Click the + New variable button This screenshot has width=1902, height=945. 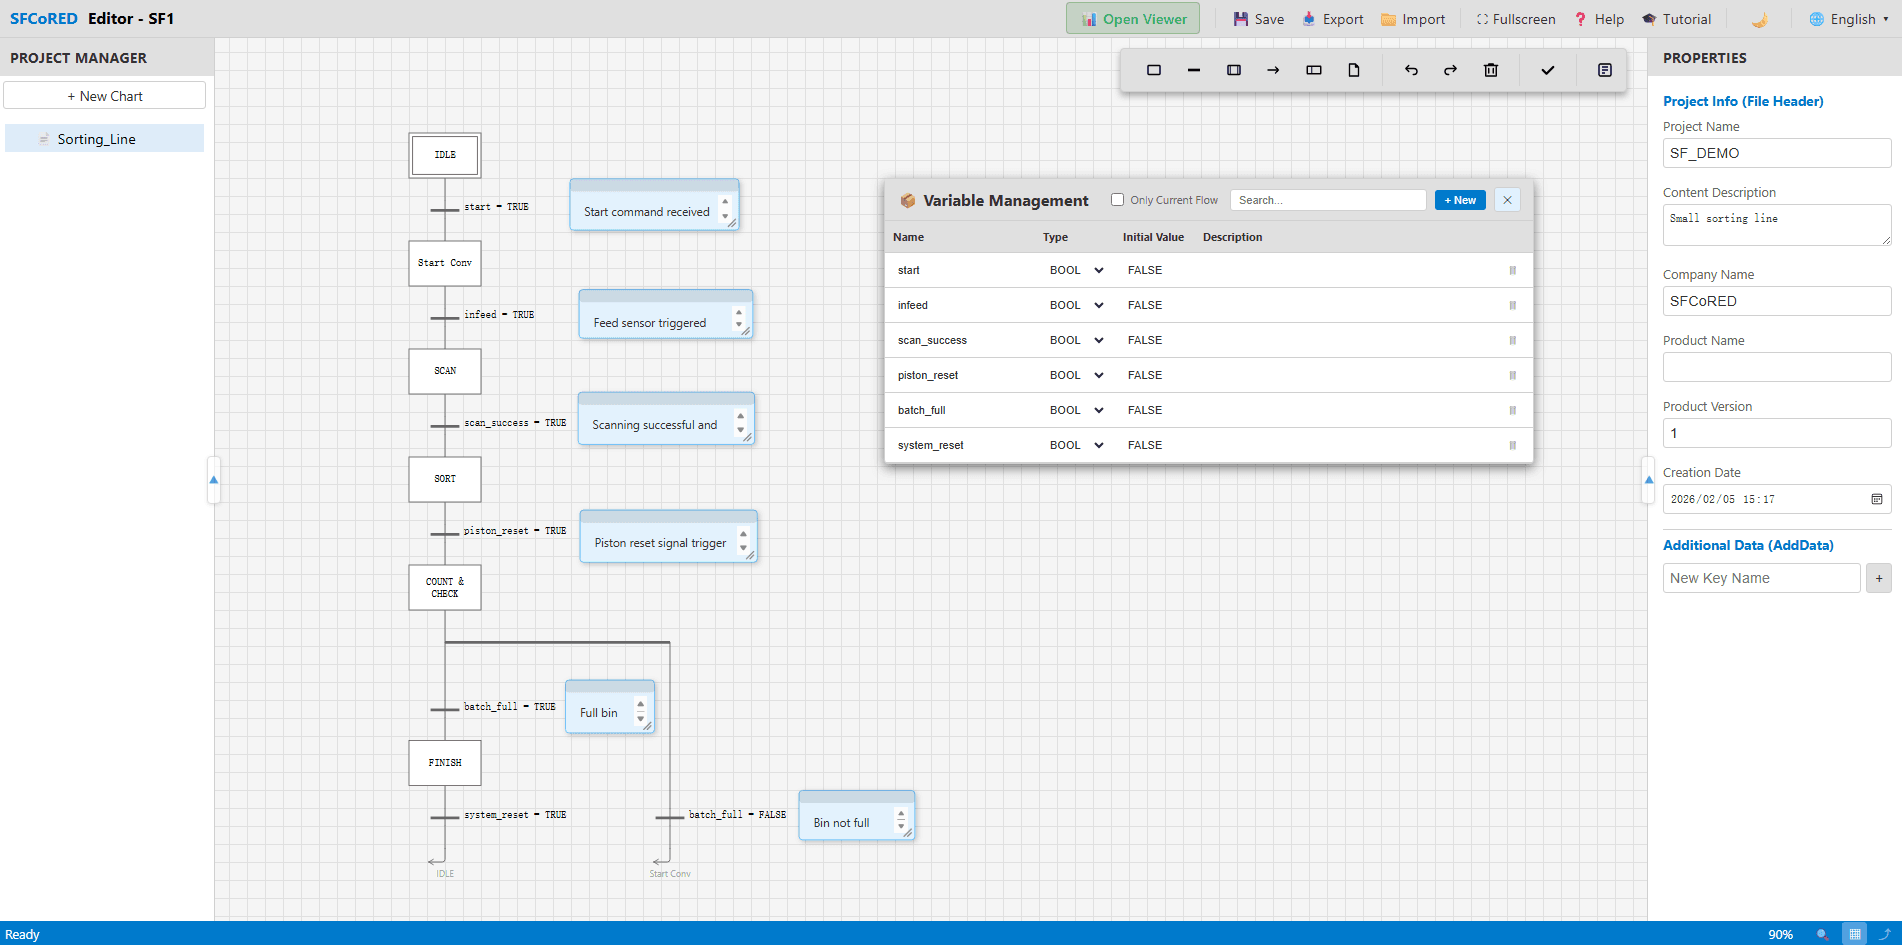coord(1460,200)
